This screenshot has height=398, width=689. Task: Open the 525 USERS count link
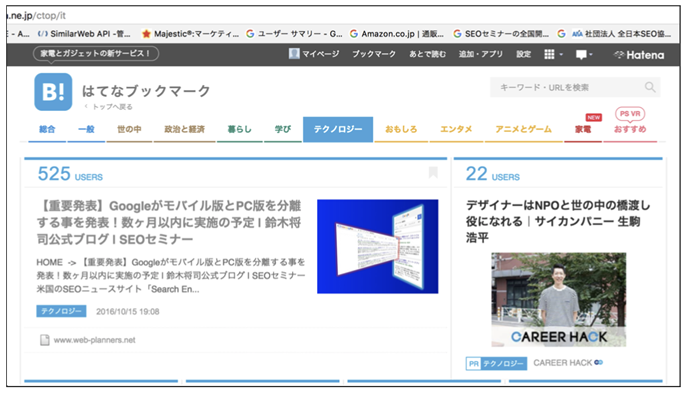click(70, 174)
